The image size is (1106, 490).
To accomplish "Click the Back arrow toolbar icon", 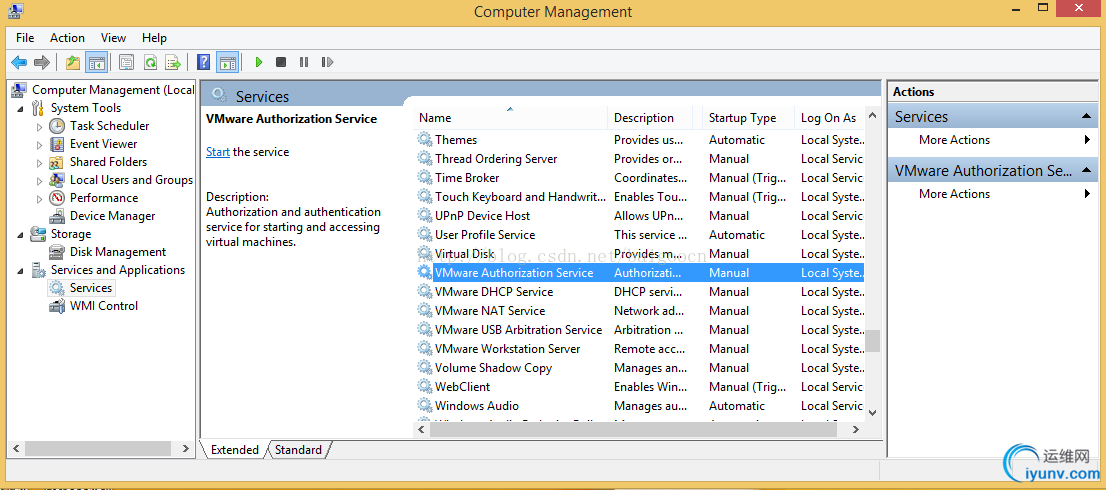I will (x=19, y=62).
